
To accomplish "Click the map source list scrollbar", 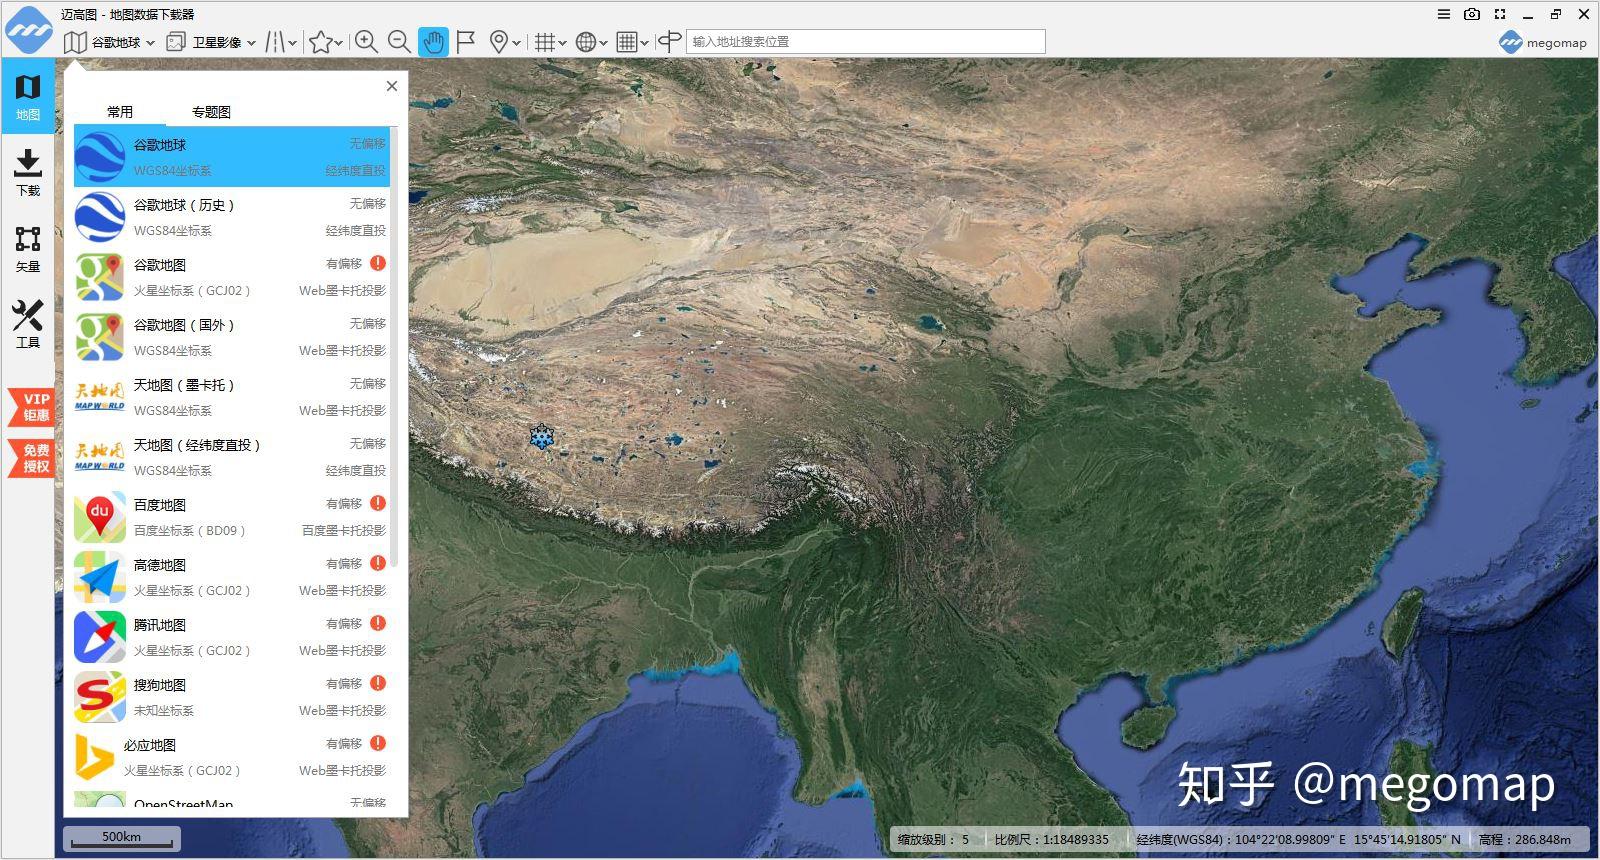I will [395, 346].
